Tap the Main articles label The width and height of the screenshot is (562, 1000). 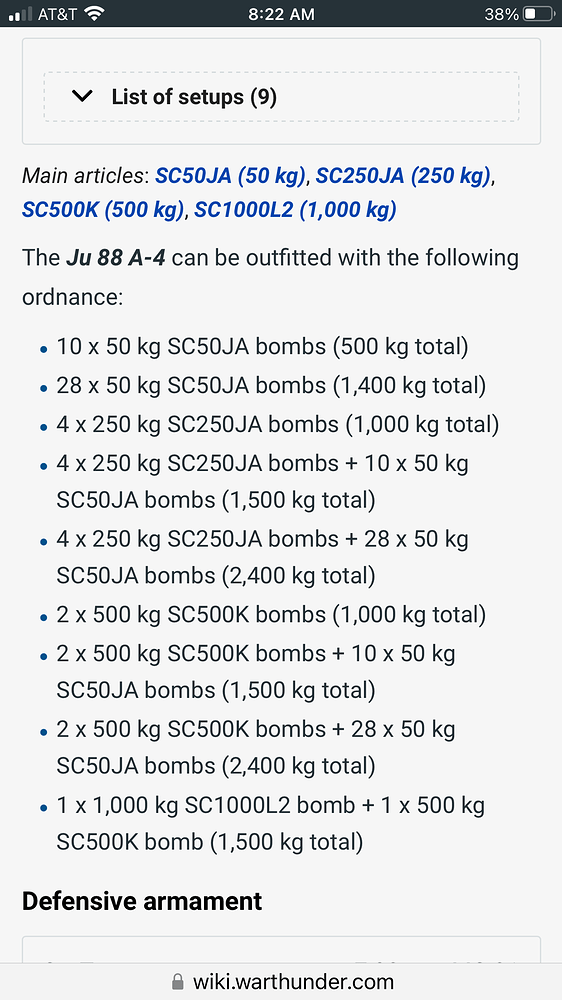point(85,175)
